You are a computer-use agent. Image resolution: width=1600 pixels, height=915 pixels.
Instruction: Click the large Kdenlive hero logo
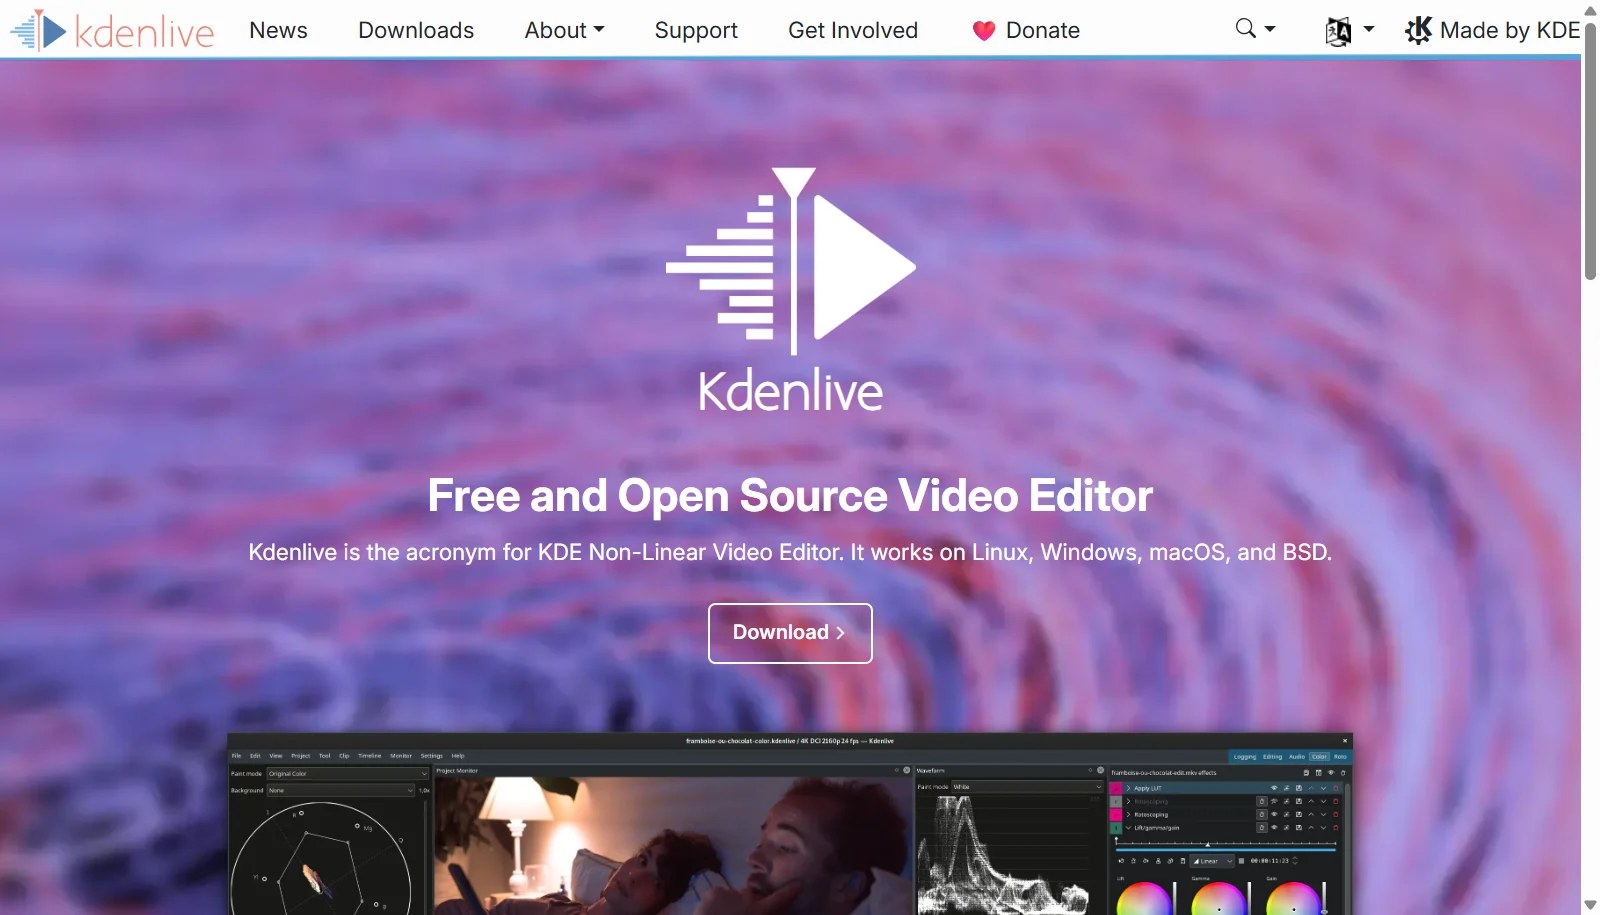point(790,290)
